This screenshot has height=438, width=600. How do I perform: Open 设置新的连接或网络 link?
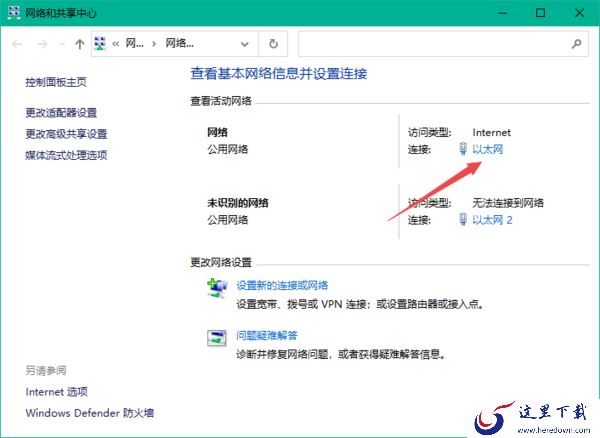coord(282,285)
